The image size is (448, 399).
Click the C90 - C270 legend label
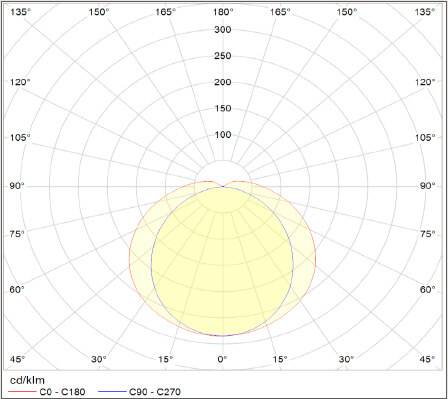pyautogui.click(x=155, y=392)
